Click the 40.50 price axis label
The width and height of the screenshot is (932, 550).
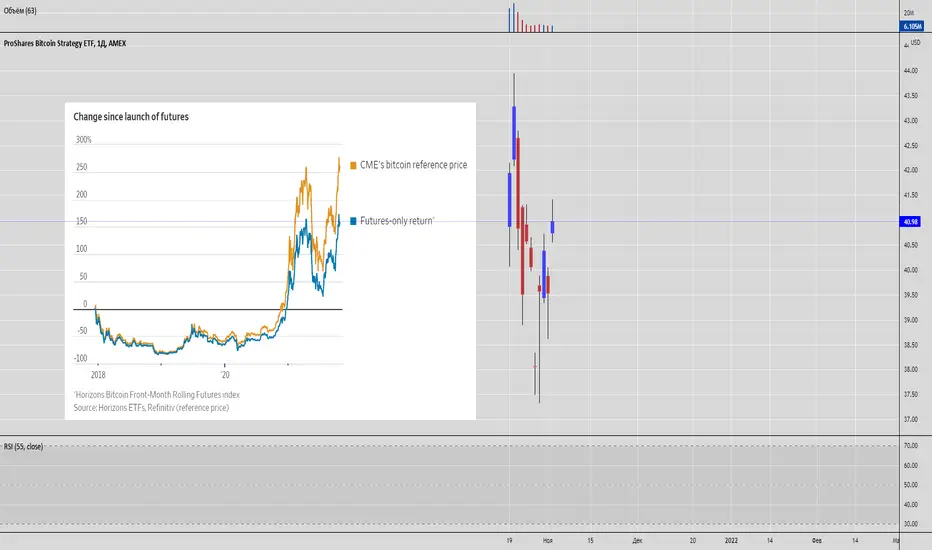[x=911, y=245]
